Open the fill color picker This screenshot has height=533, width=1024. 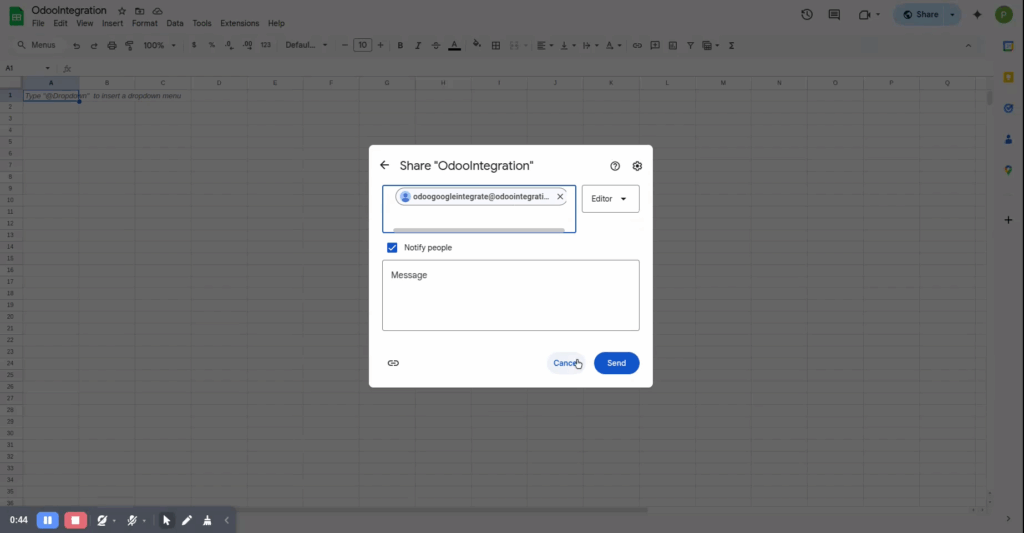point(477,45)
